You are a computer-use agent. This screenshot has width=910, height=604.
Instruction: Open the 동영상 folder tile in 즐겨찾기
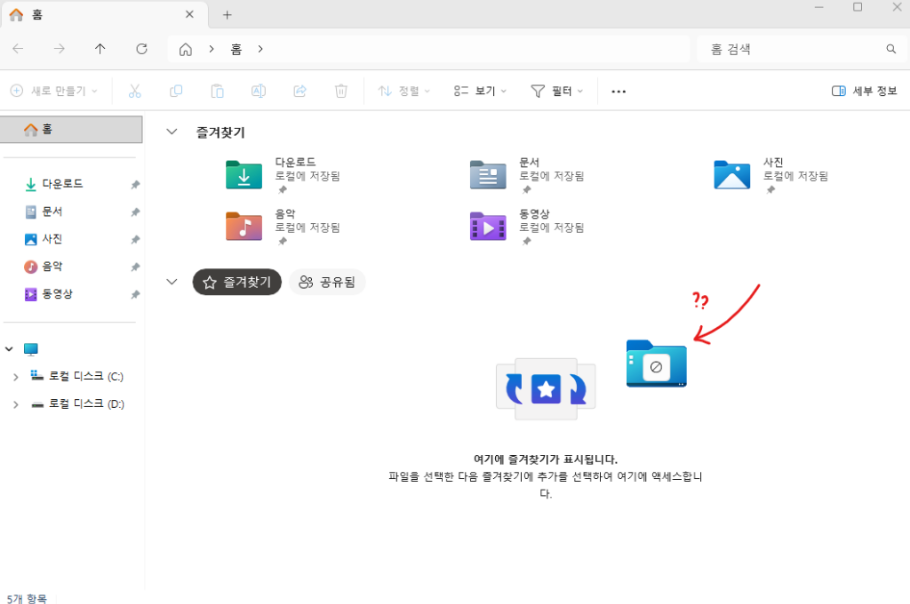(528, 226)
